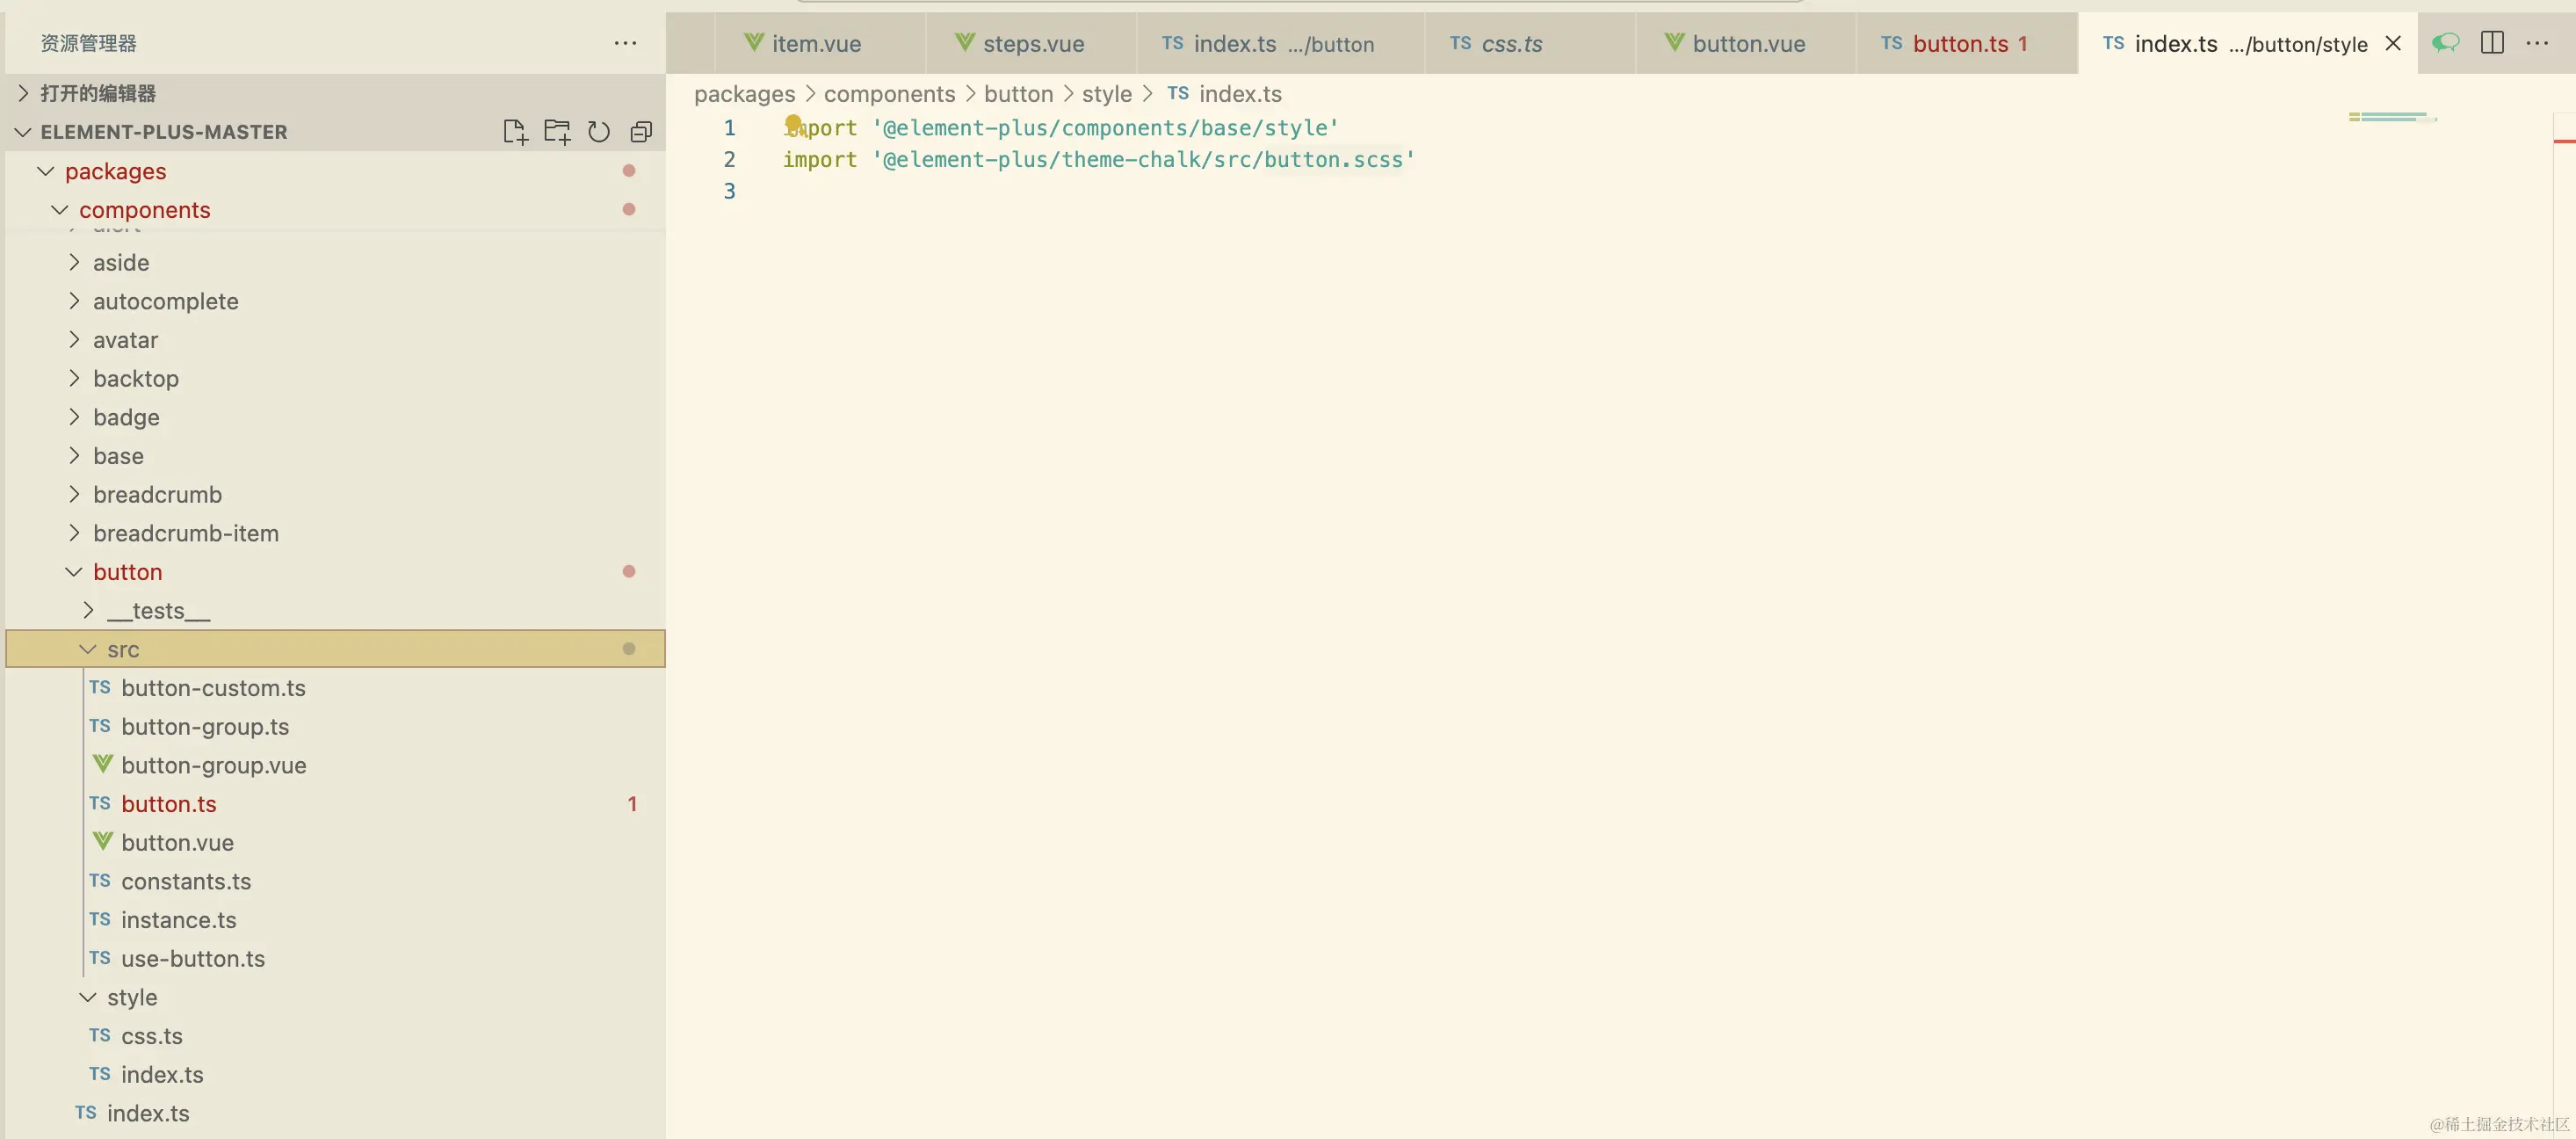Collapse all folders in explorer

pyautogui.click(x=641, y=132)
